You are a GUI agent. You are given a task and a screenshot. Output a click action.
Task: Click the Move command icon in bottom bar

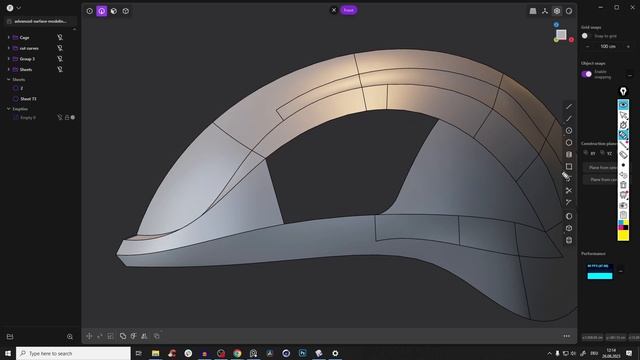click(89, 336)
